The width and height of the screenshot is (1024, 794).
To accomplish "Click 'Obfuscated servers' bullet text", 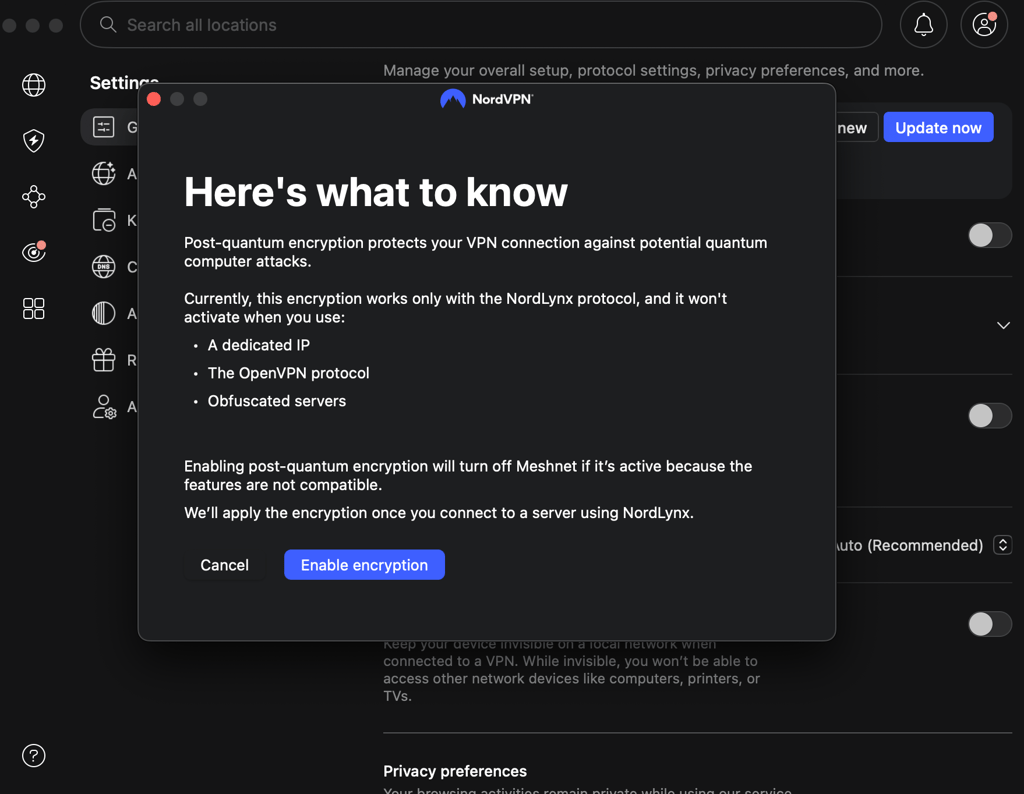I will 277,401.
